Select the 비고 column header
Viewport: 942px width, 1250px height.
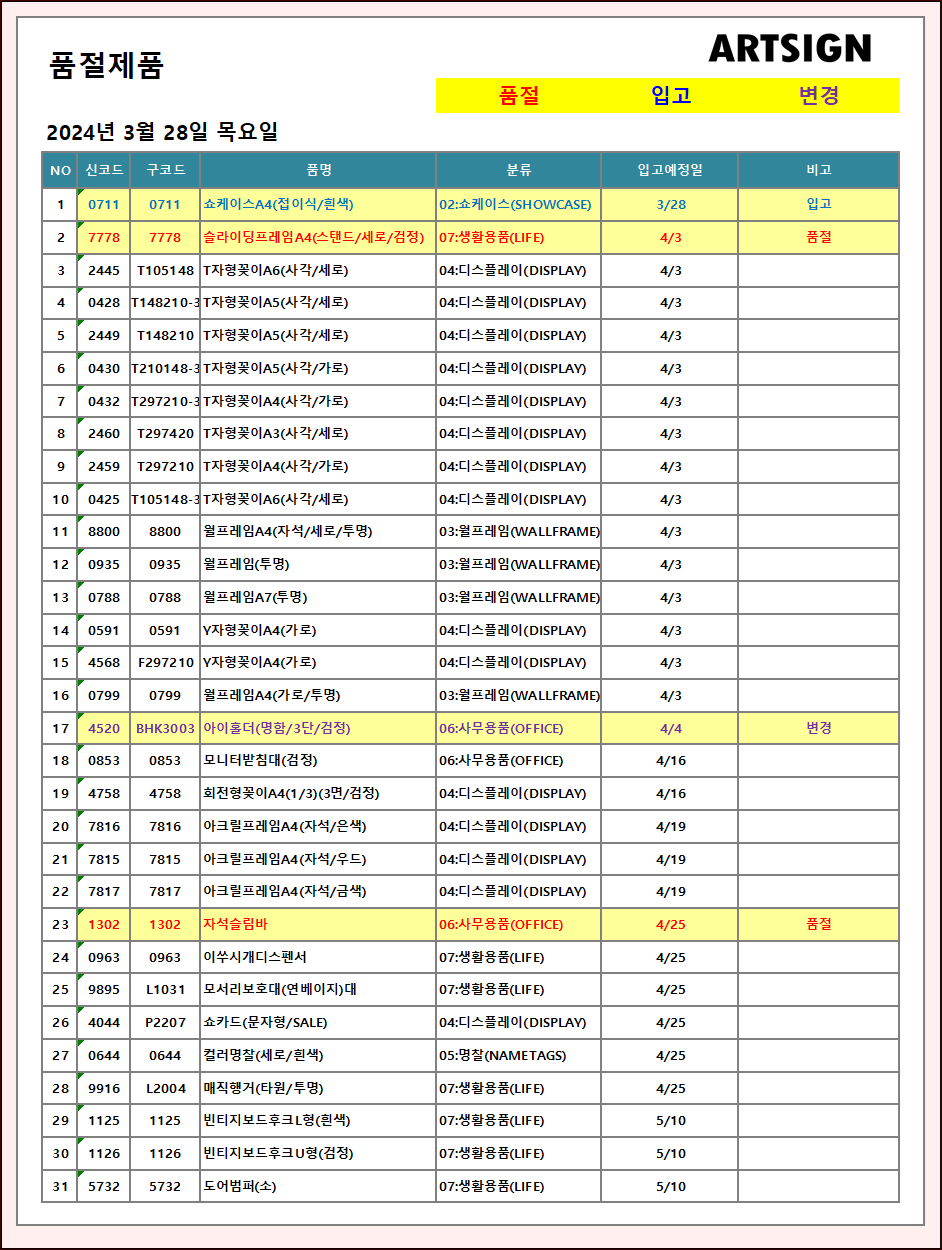click(x=818, y=170)
